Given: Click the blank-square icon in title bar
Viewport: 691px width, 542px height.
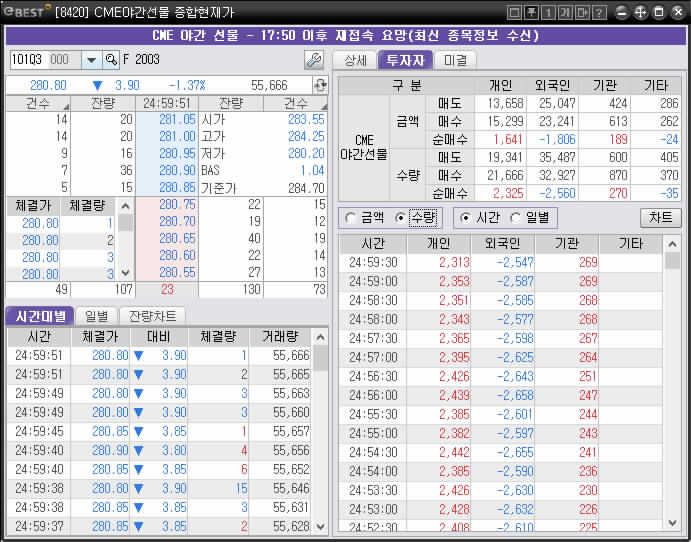Looking at the screenshot, I should 514,12.
